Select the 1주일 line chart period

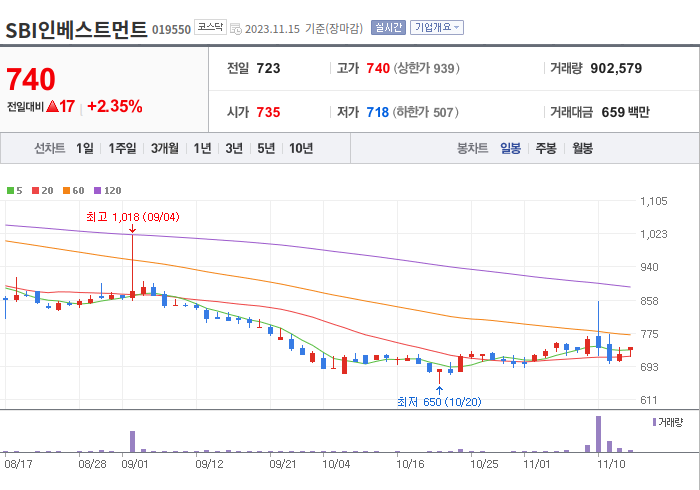tap(122, 148)
